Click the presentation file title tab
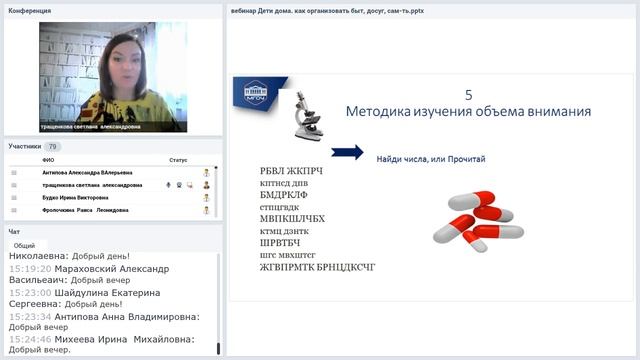 327,11
